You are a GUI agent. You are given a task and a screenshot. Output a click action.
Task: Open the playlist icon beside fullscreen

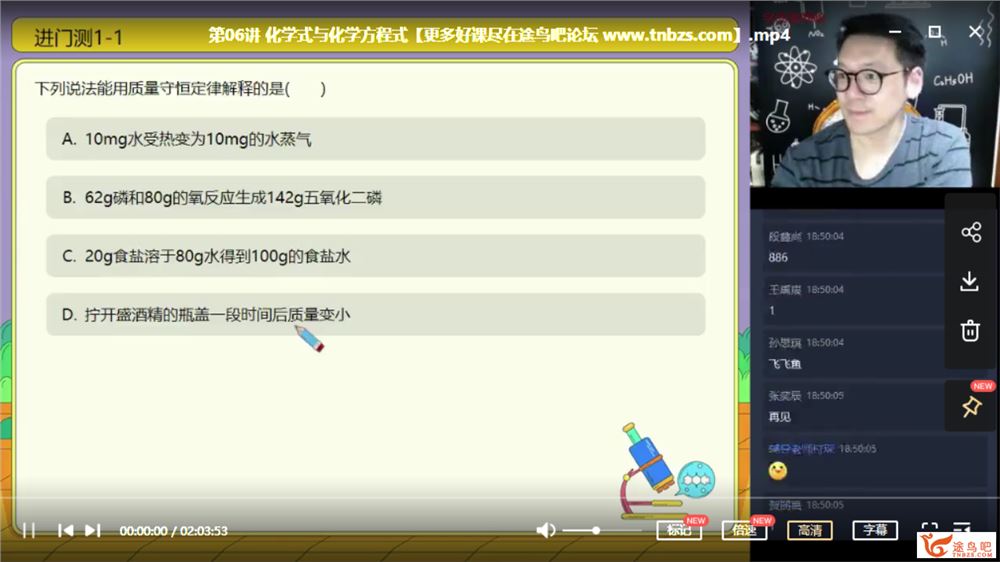(962, 528)
